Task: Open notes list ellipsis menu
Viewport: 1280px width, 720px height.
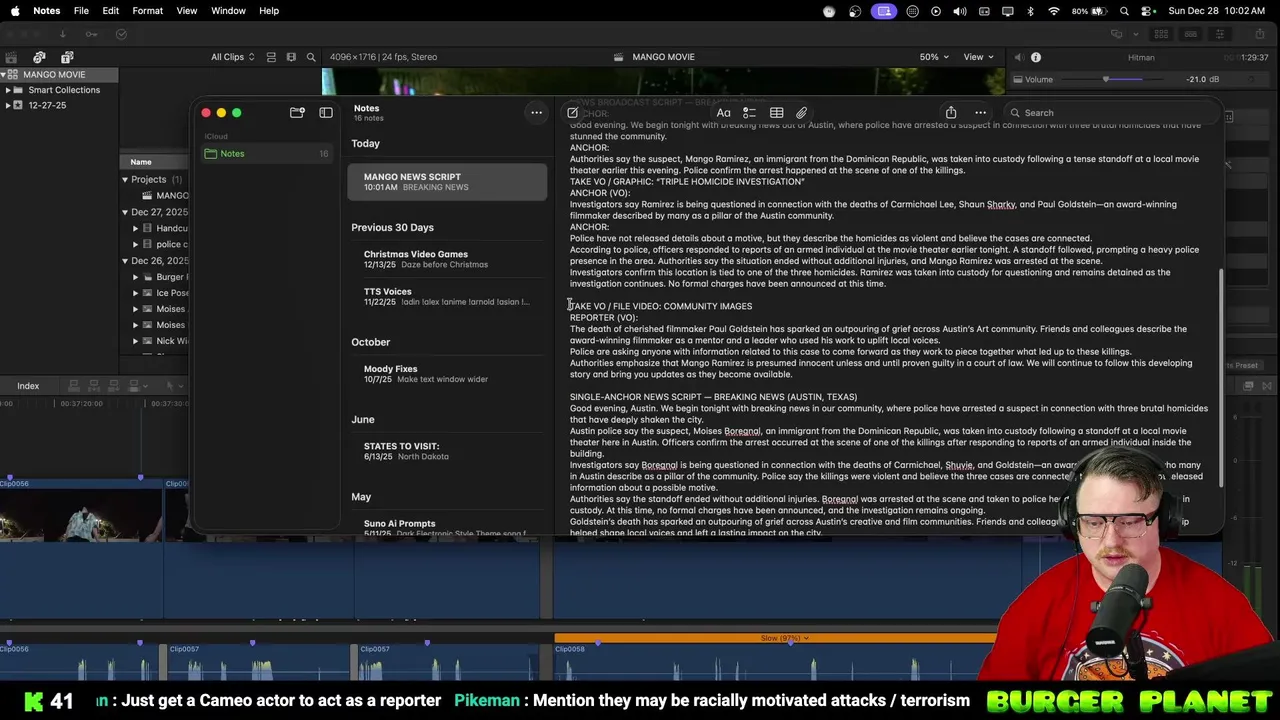Action: click(536, 112)
